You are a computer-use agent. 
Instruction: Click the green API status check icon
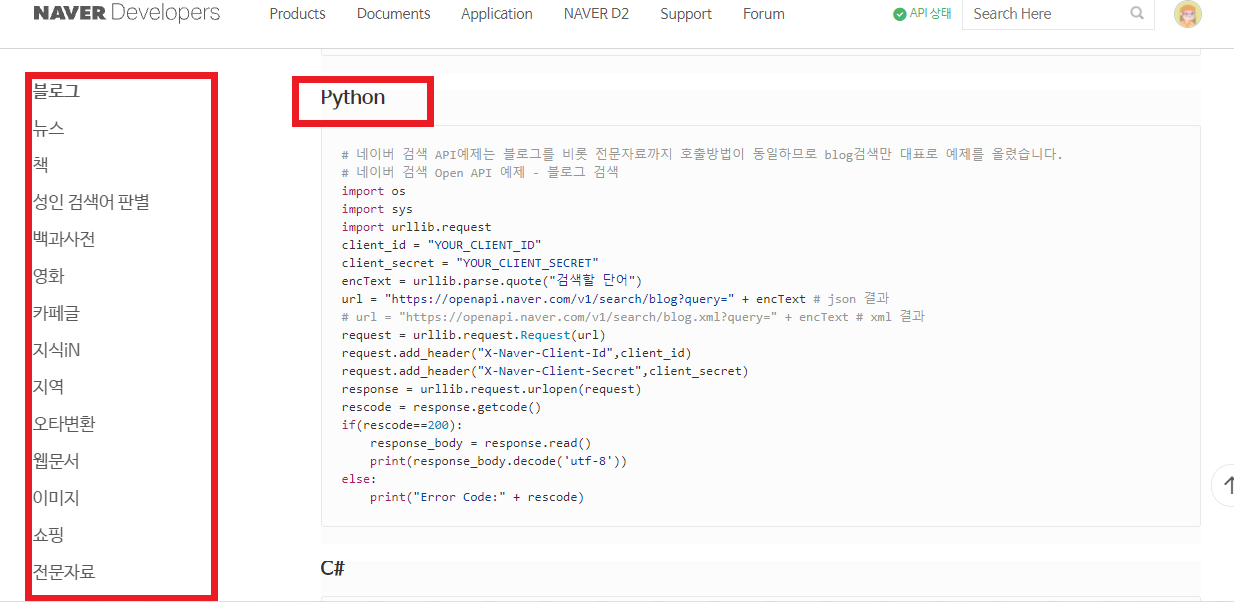[900, 14]
